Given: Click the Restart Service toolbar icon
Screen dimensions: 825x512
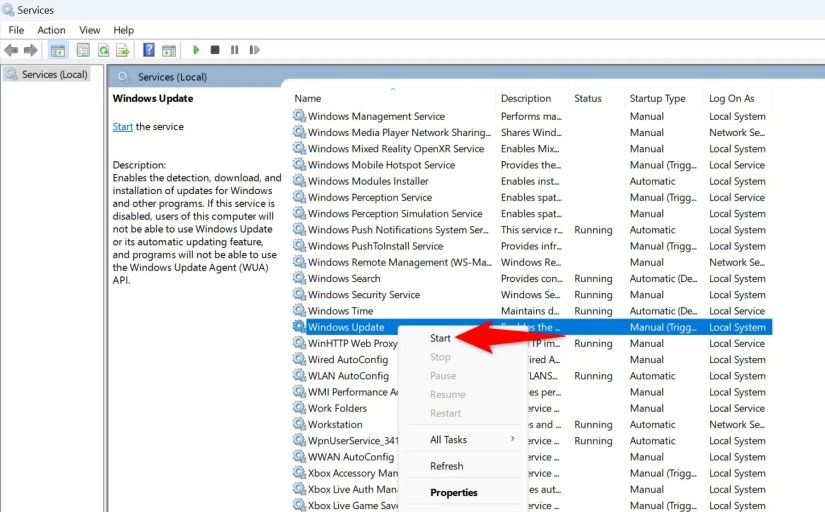Looking at the screenshot, I should pos(255,50).
